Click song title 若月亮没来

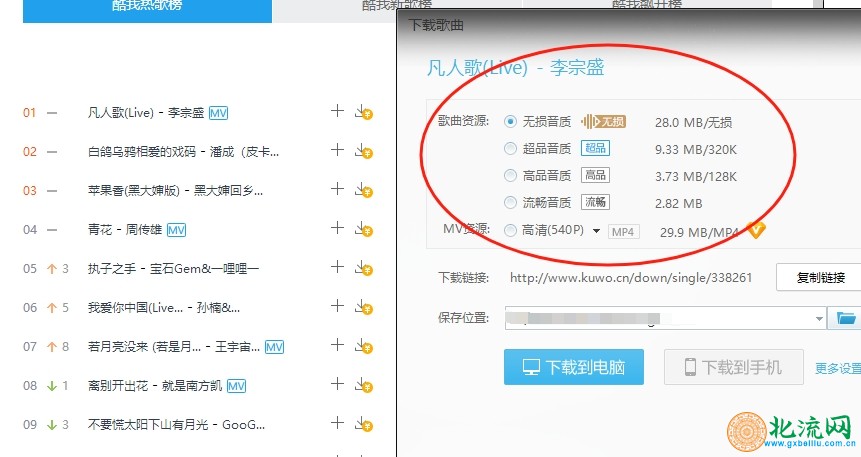(174, 347)
